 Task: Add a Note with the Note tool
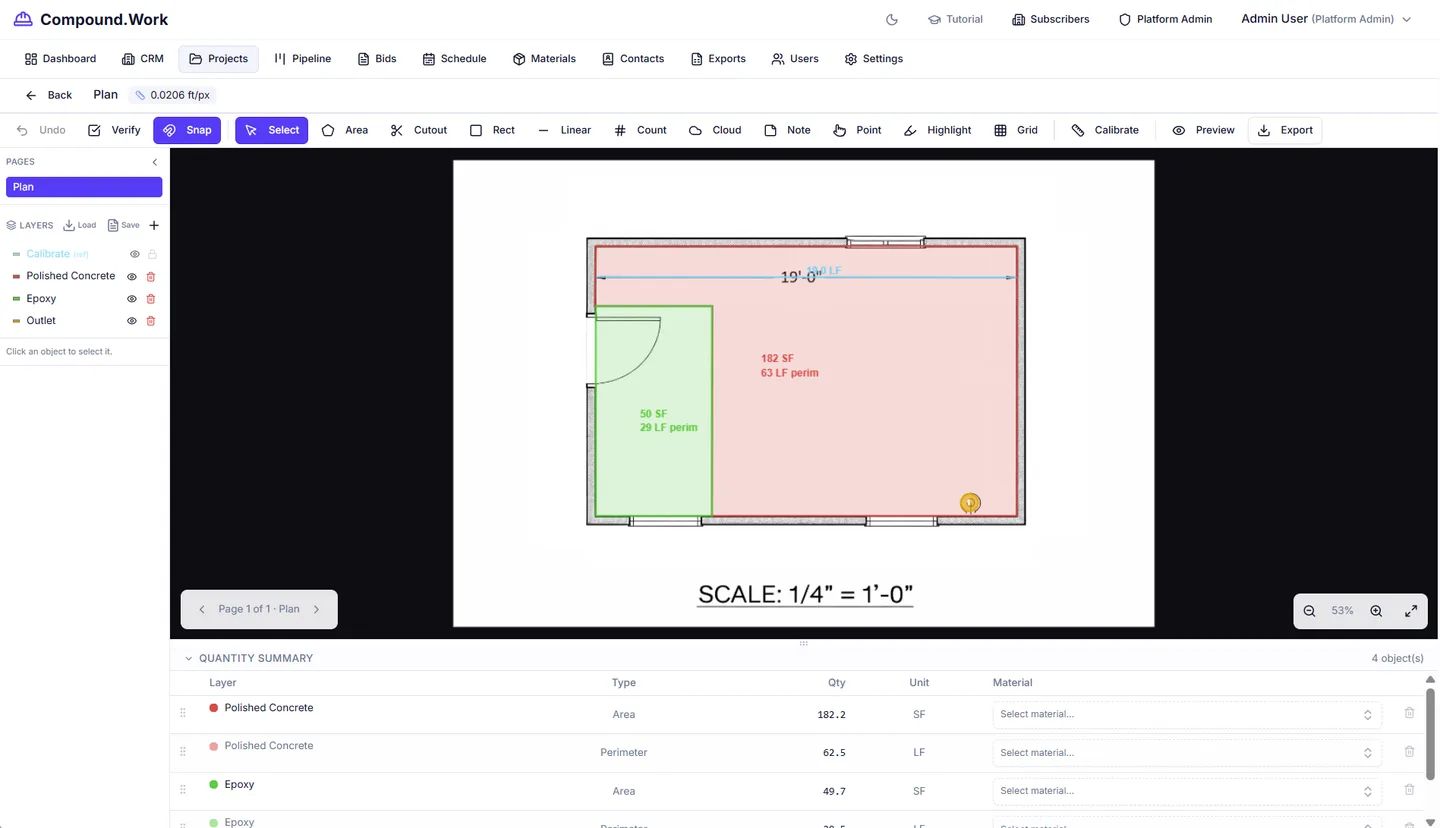click(x=787, y=130)
